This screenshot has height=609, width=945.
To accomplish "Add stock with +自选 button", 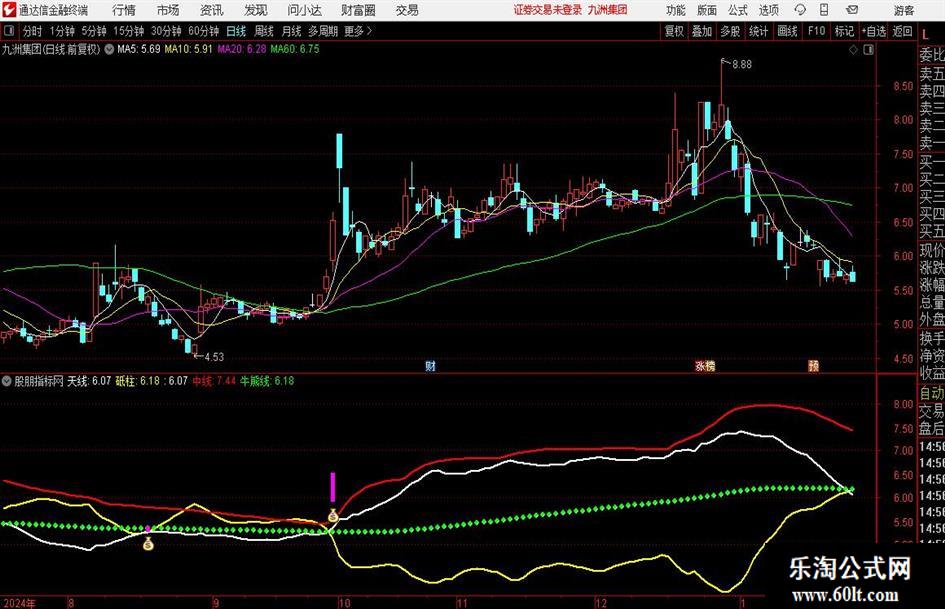I will (x=873, y=31).
